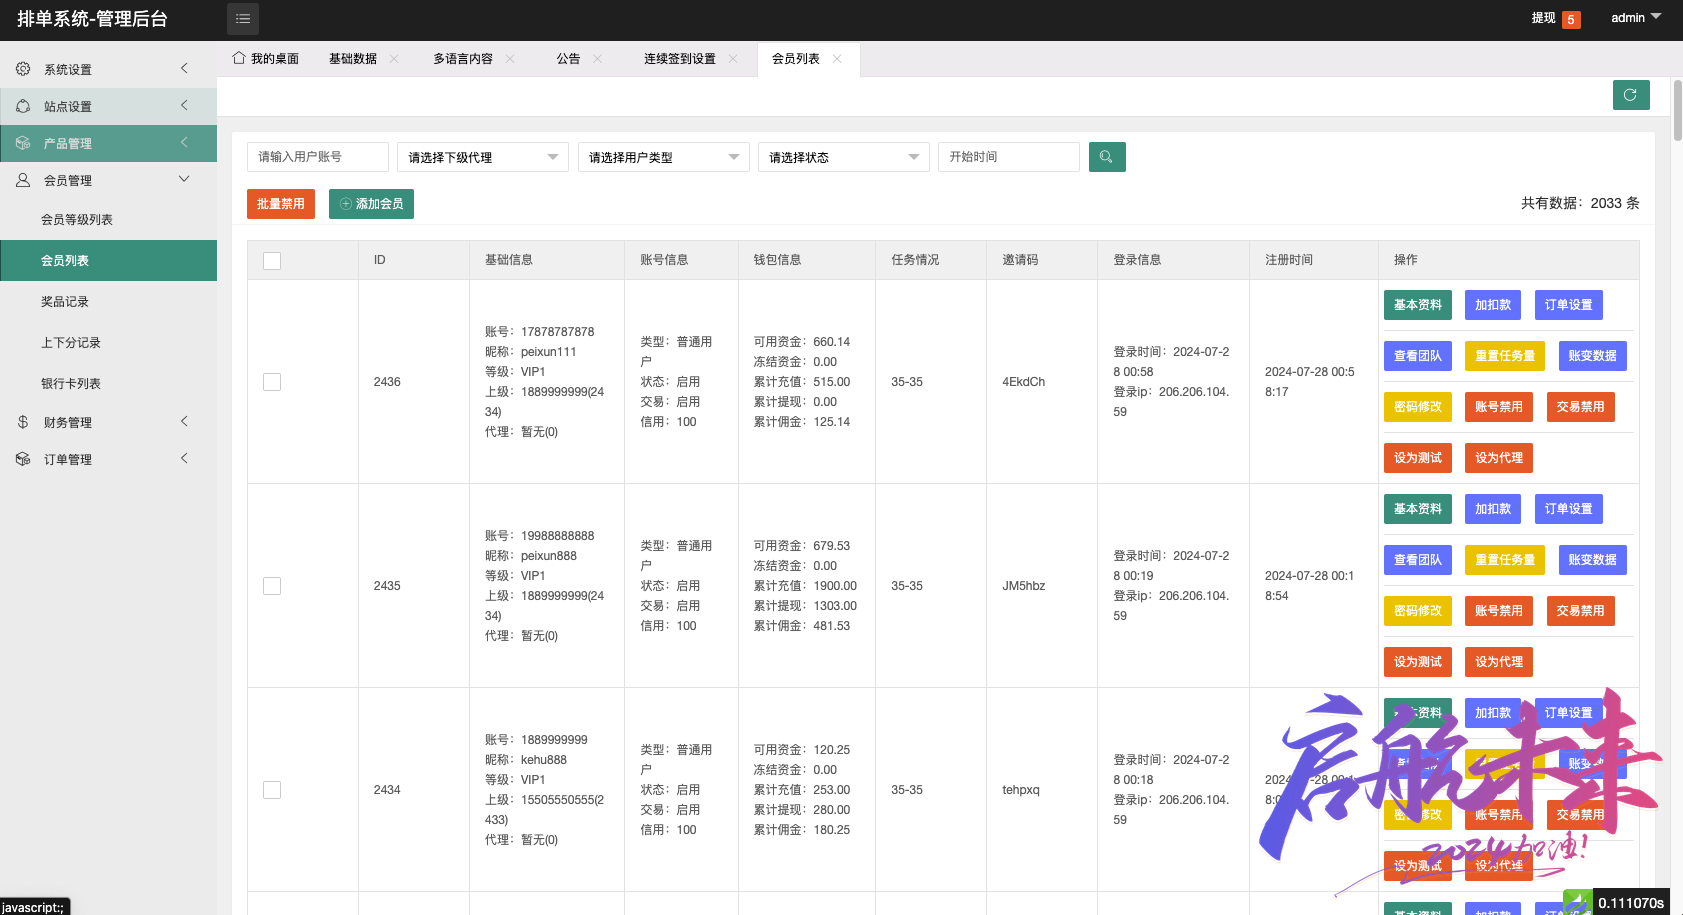
Task: Open 银行卡列表 in the sidebar
Action: (x=108, y=383)
